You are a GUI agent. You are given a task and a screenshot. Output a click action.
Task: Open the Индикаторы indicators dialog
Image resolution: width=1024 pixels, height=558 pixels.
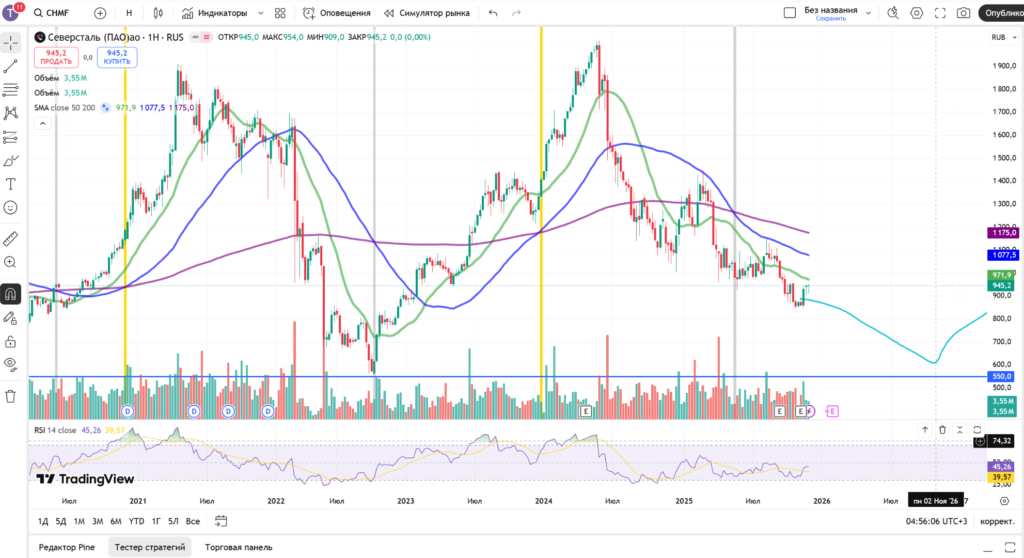[215, 13]
